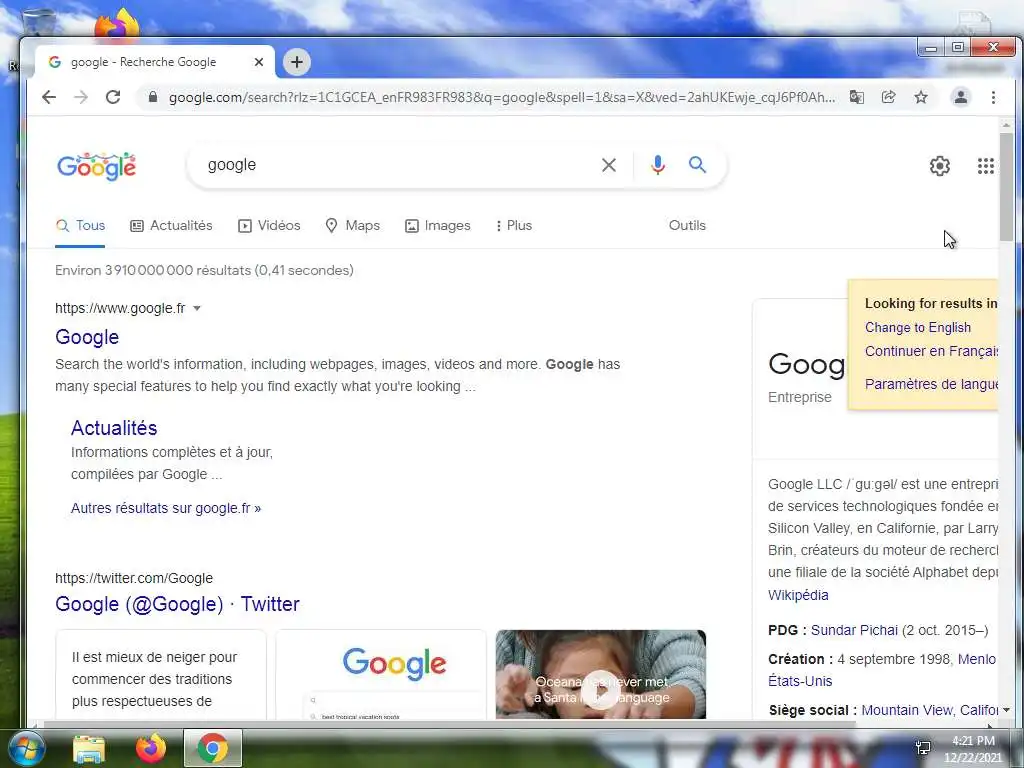Click 'Change to English' link
The height and width of the screenshot is (768, 1024).
[918, 327]
